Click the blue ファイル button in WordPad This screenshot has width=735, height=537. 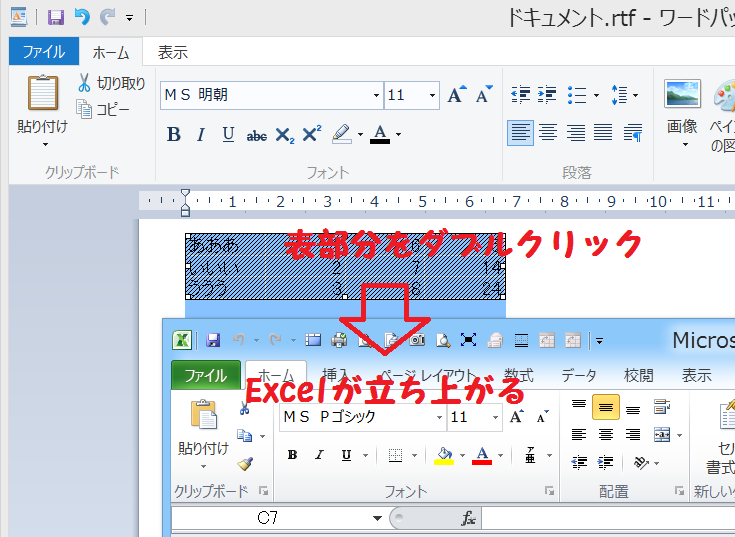click(x=44, y=52)
